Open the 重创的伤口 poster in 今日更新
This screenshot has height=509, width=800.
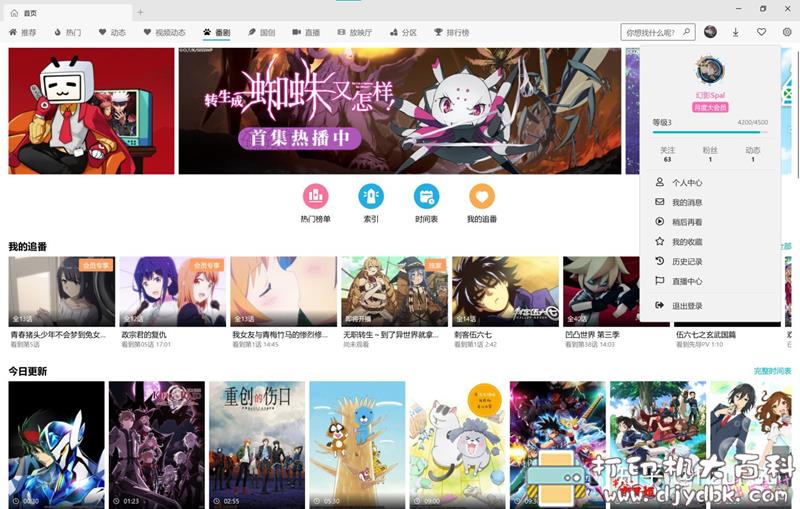[257, 445]
